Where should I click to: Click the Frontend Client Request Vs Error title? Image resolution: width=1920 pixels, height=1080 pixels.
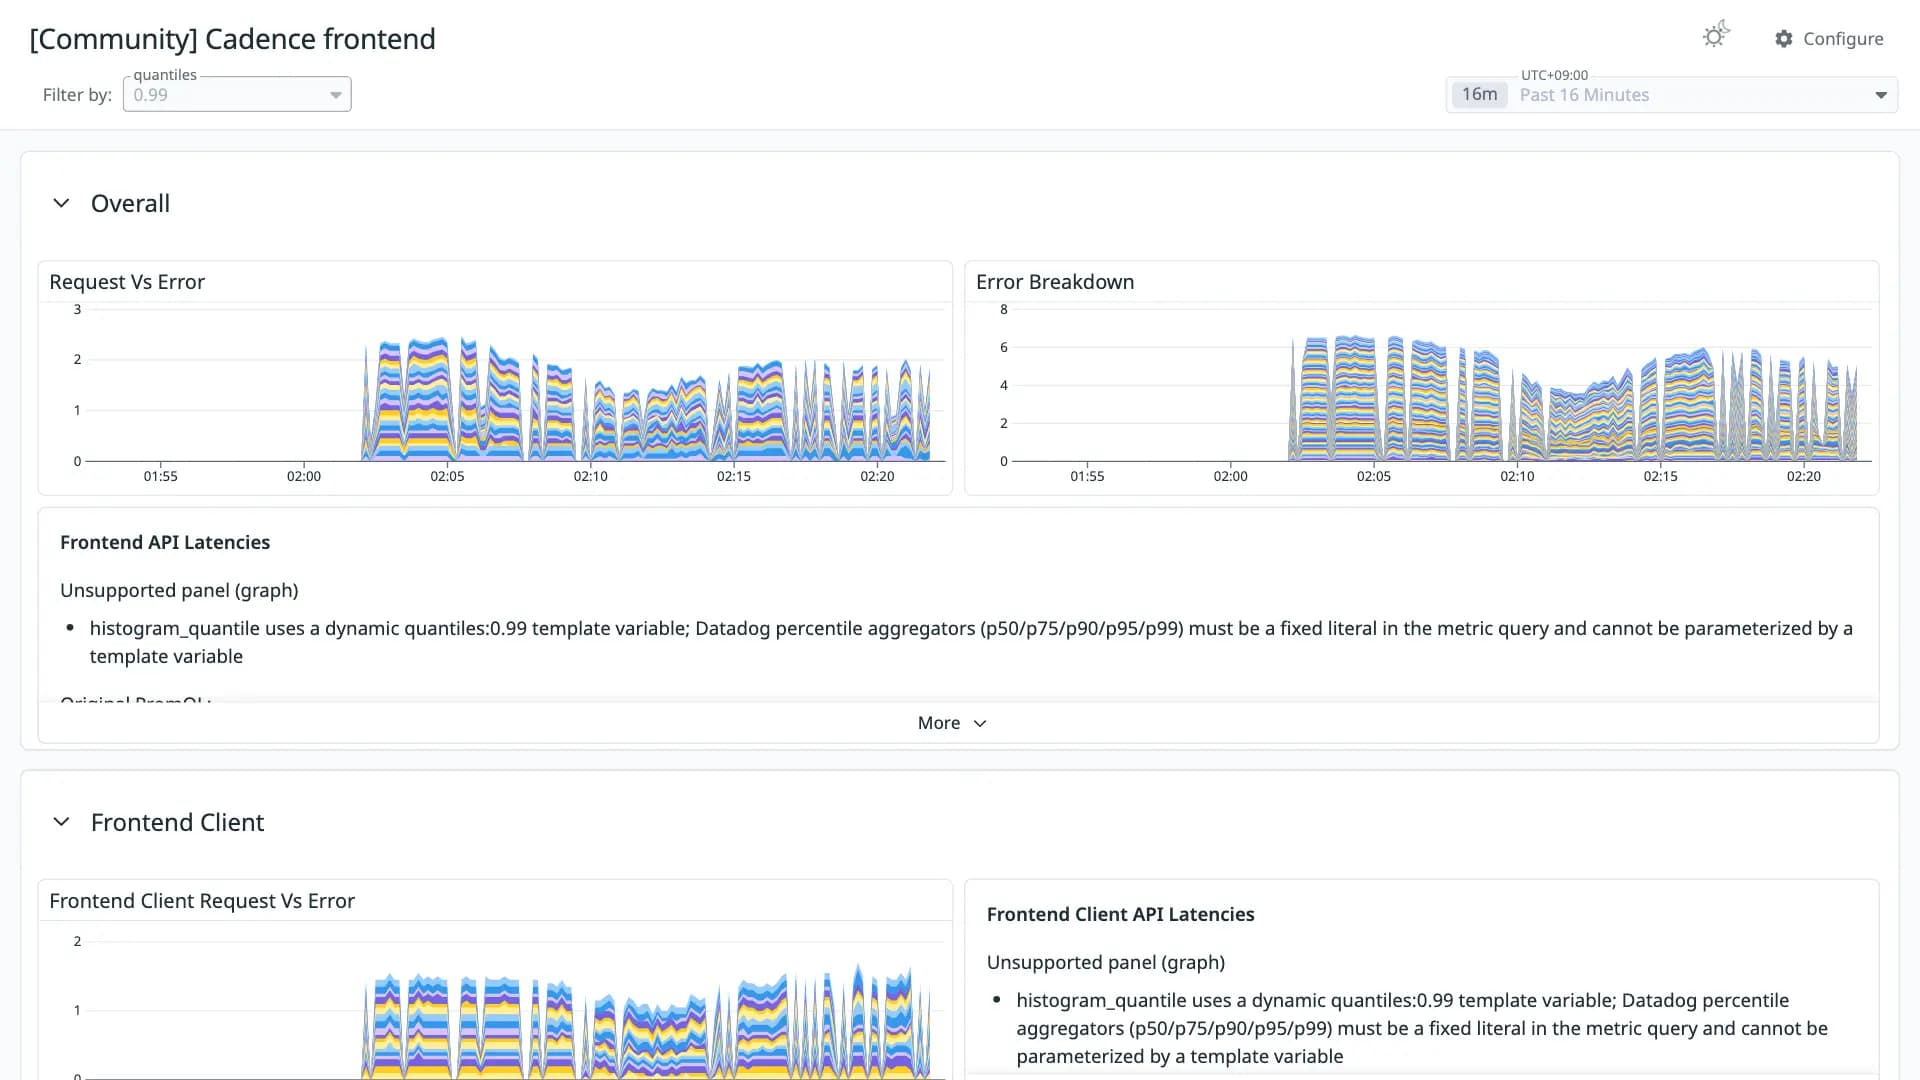click(x=202, y=901)
